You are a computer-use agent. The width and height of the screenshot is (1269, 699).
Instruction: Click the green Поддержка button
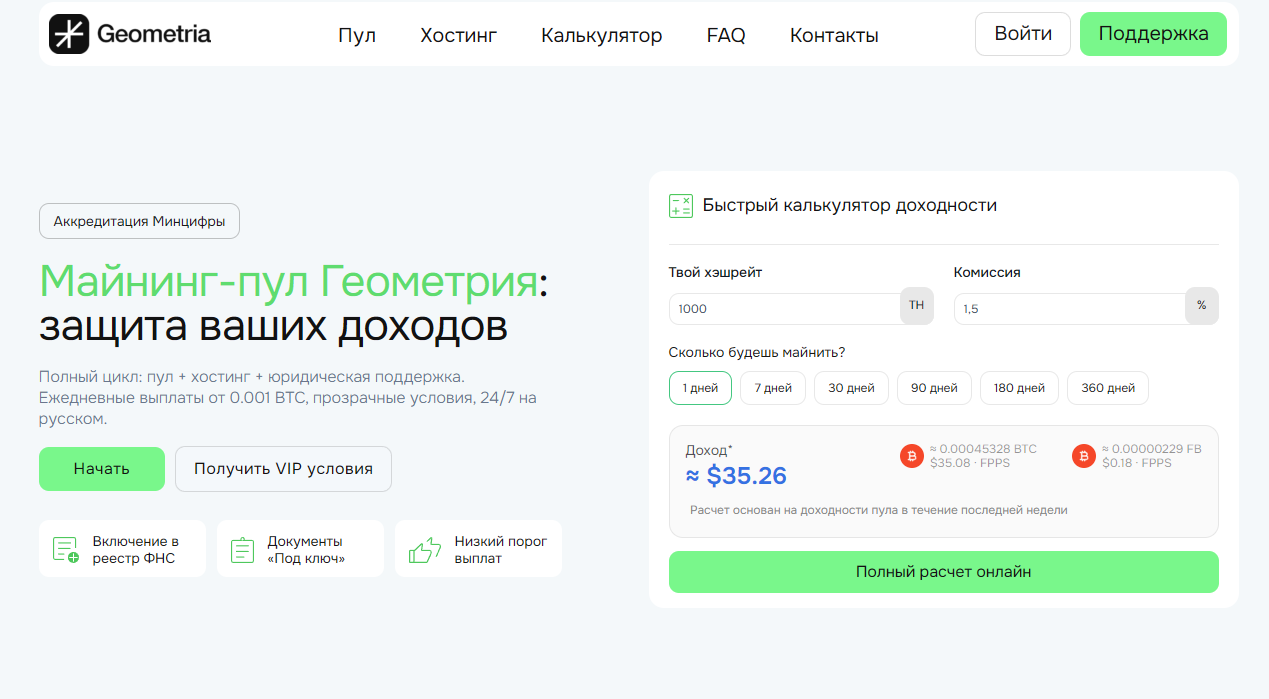coord(1153,34)
